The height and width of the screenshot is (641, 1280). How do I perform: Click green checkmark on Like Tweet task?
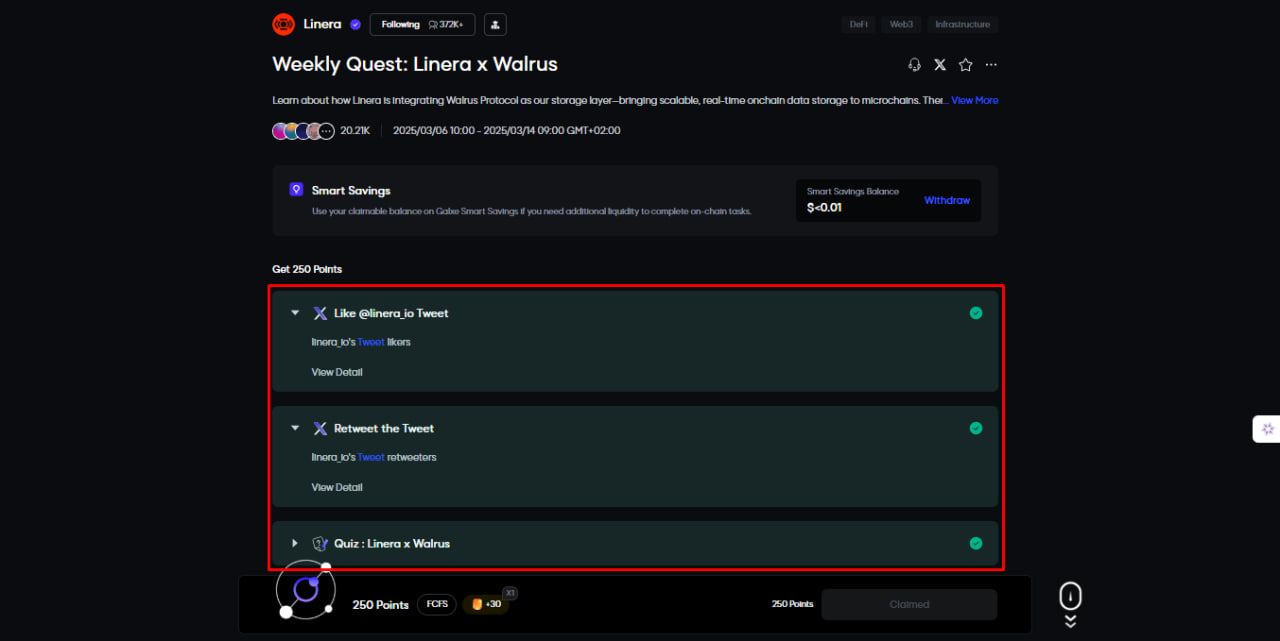976,313
